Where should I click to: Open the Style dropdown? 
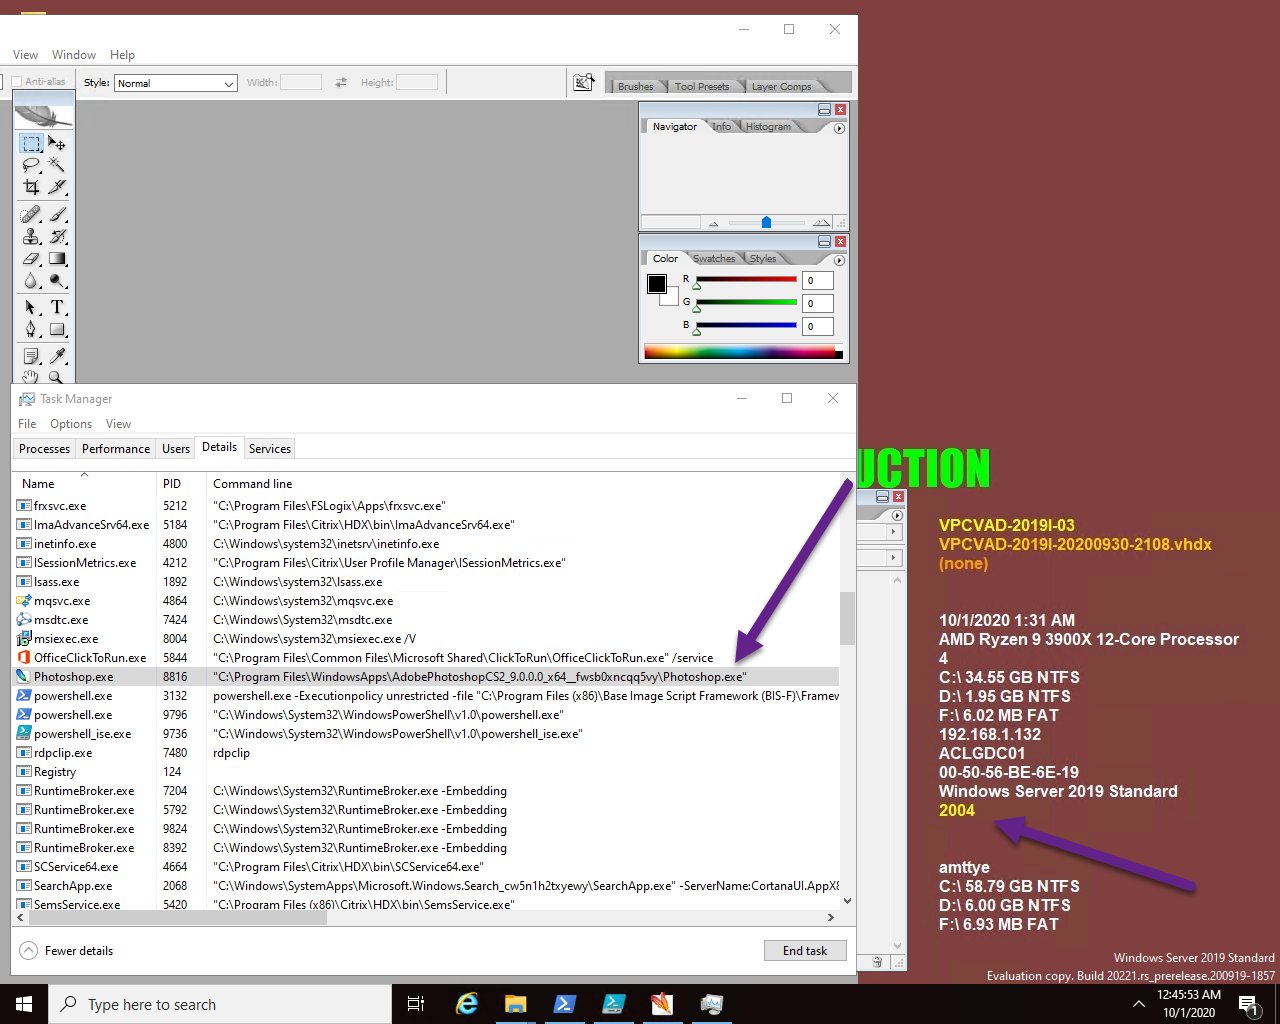(x=175, y=83)
